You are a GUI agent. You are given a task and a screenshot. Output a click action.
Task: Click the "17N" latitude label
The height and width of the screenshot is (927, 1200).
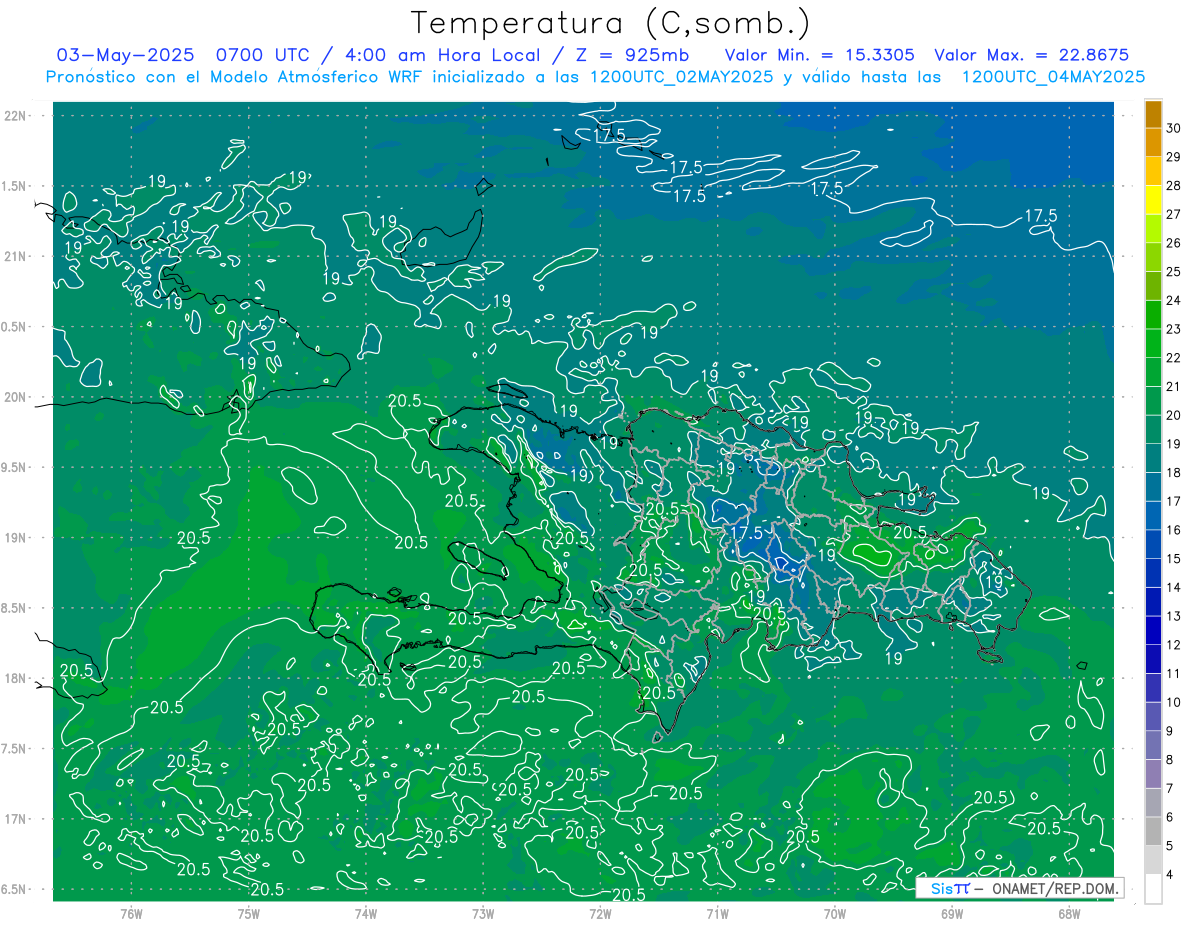click(x=15, y=819)
